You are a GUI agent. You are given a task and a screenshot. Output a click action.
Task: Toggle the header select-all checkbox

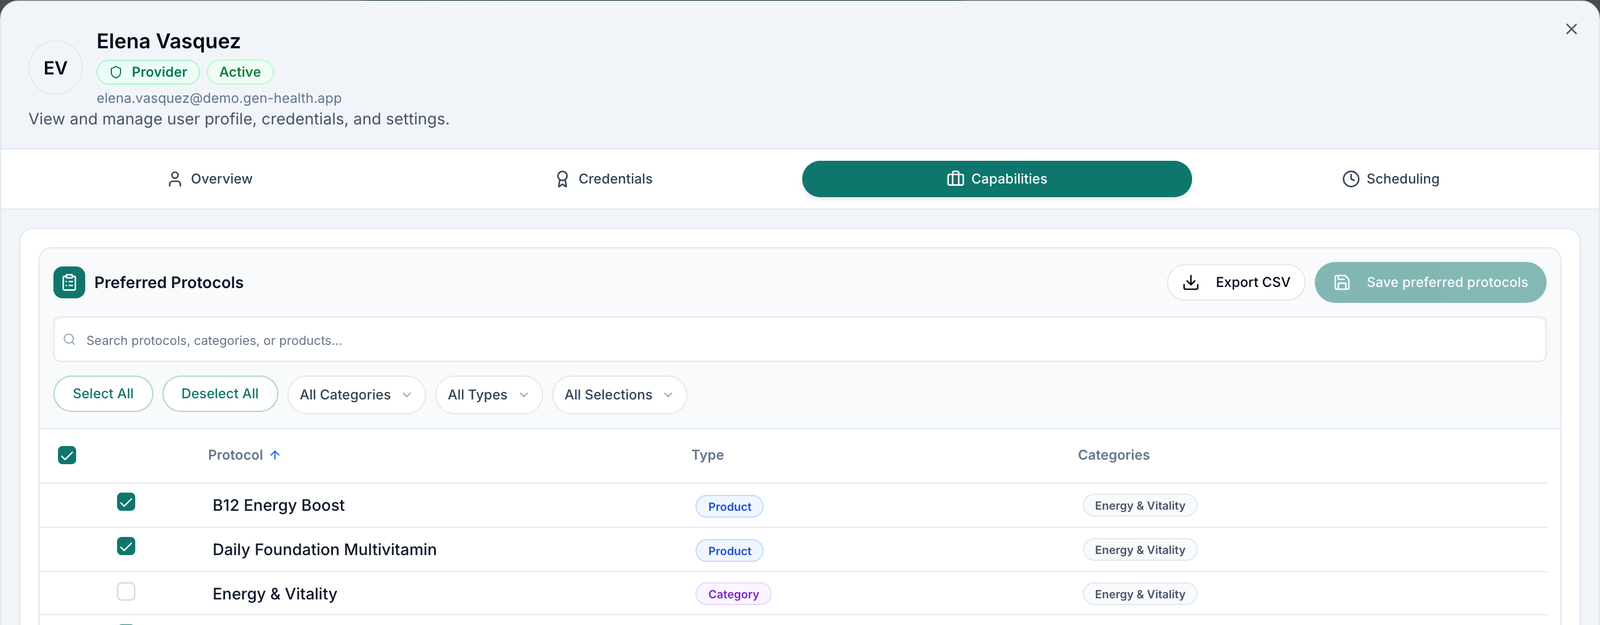(67, 455)
